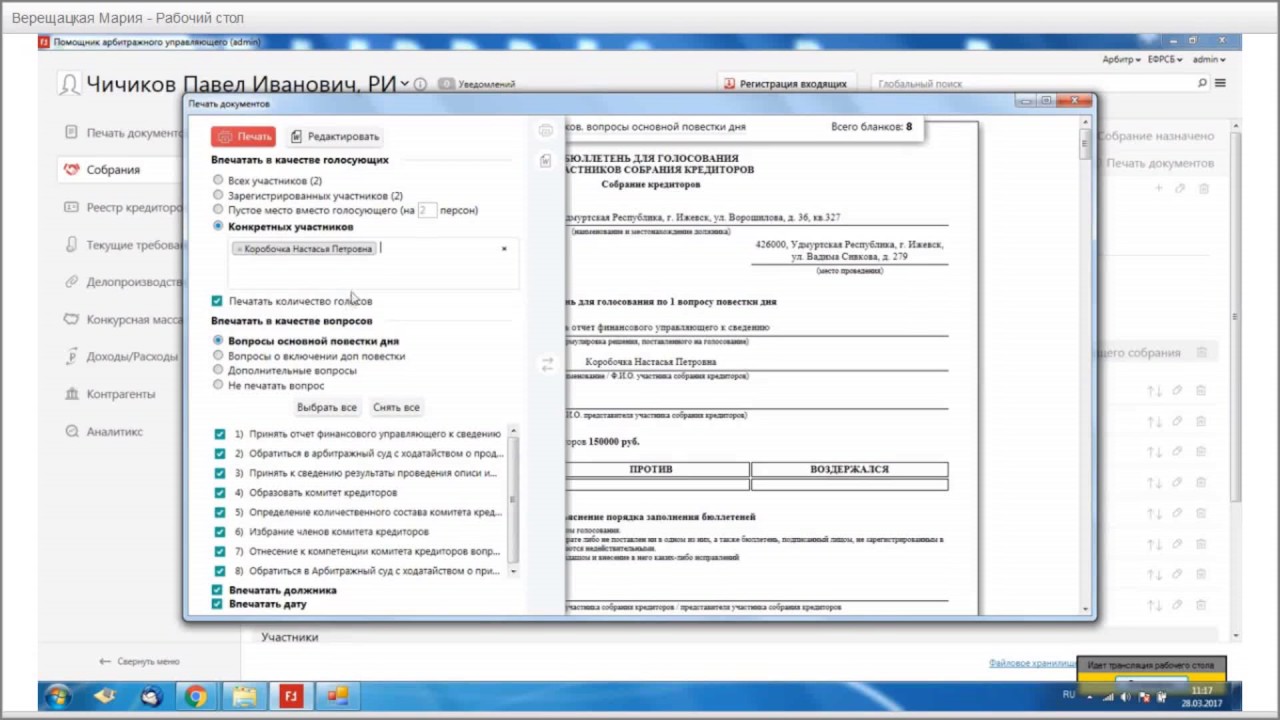The image size is (1280, 720).
Task: Select Вопросы о включении доп повестки
Action: point(218,356)
